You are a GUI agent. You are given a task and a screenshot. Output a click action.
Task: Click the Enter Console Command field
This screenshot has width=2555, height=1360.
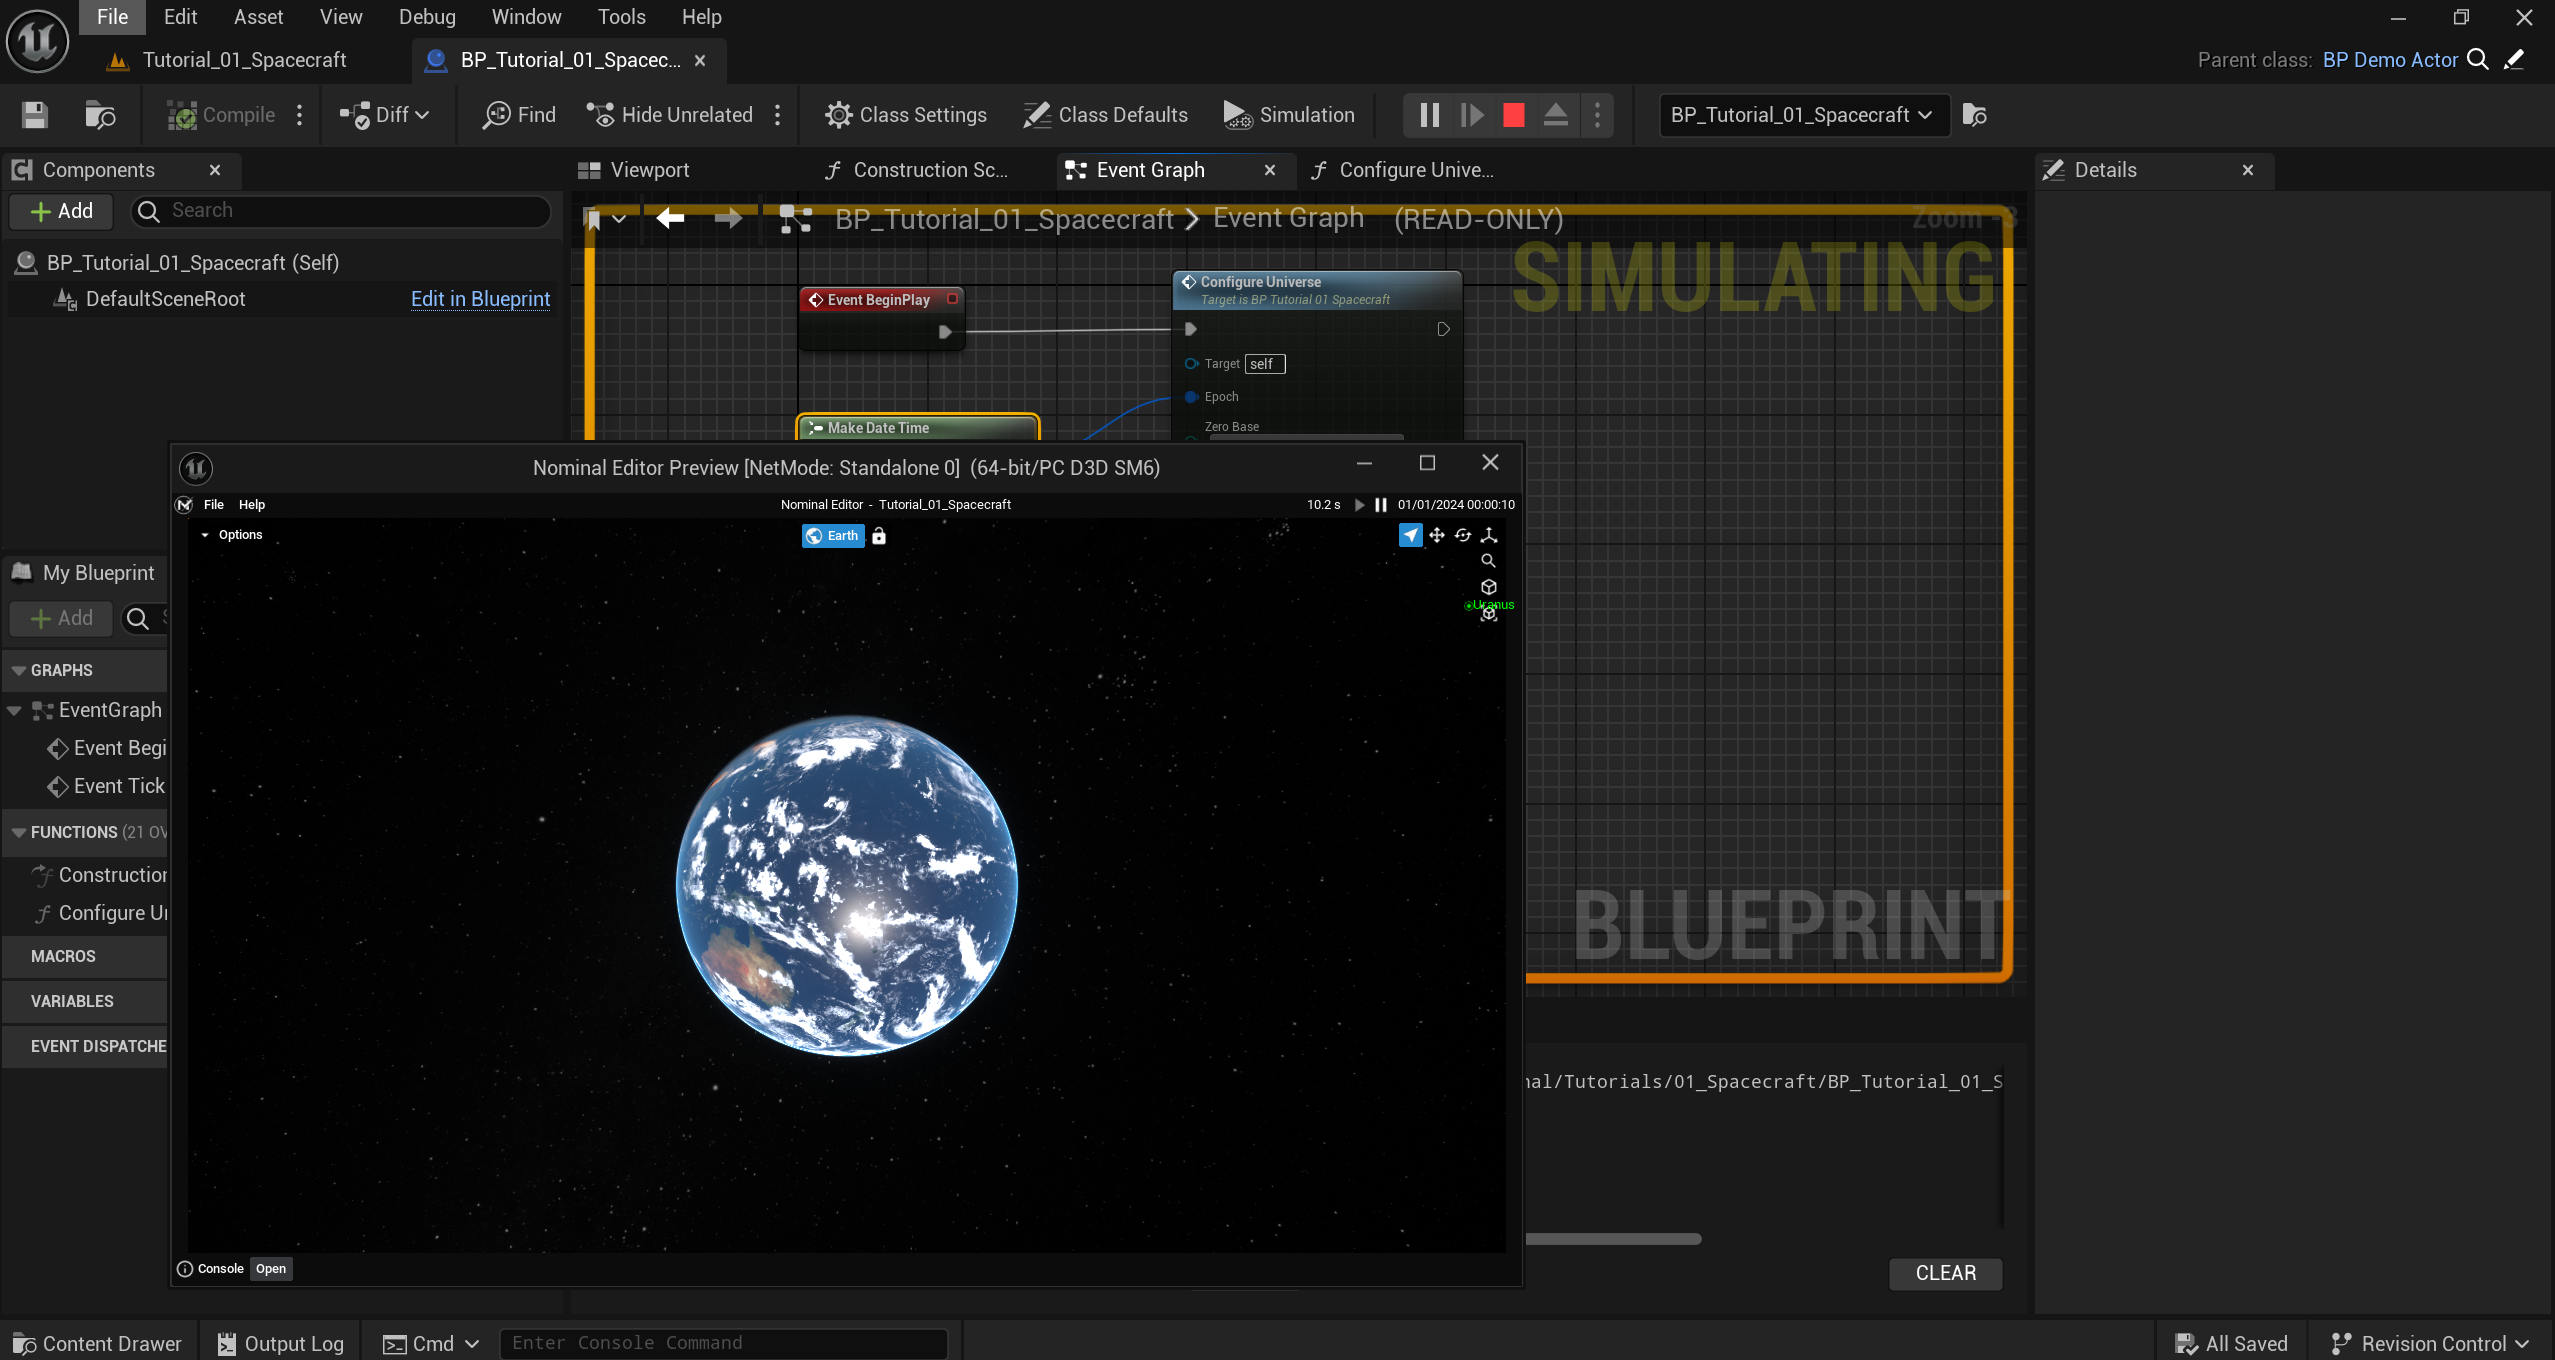(x=723, y=1343)
